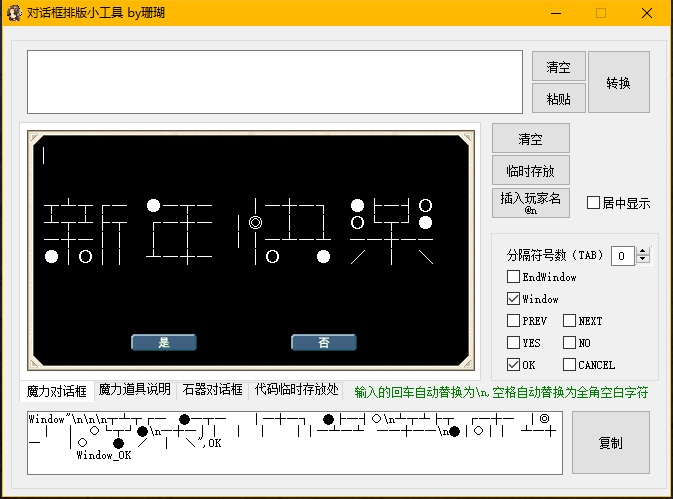
Task: Click the 清空 button above 粘贴
Action: click(558, 67)
